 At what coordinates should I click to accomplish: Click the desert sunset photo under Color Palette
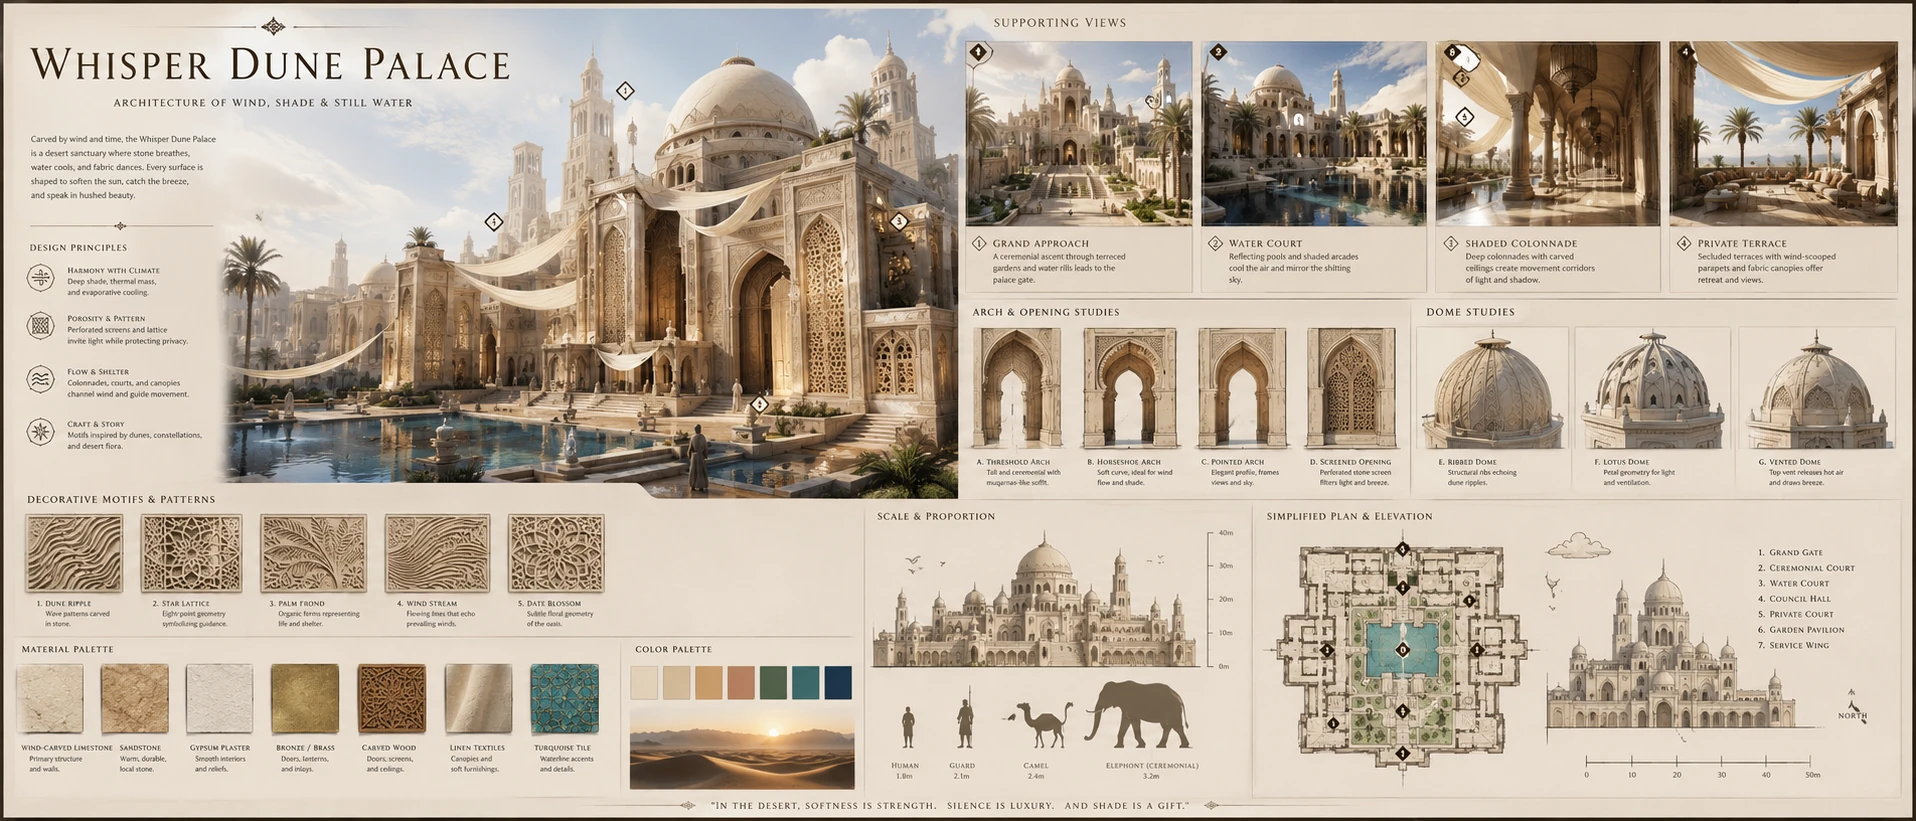tap(742, 749)
